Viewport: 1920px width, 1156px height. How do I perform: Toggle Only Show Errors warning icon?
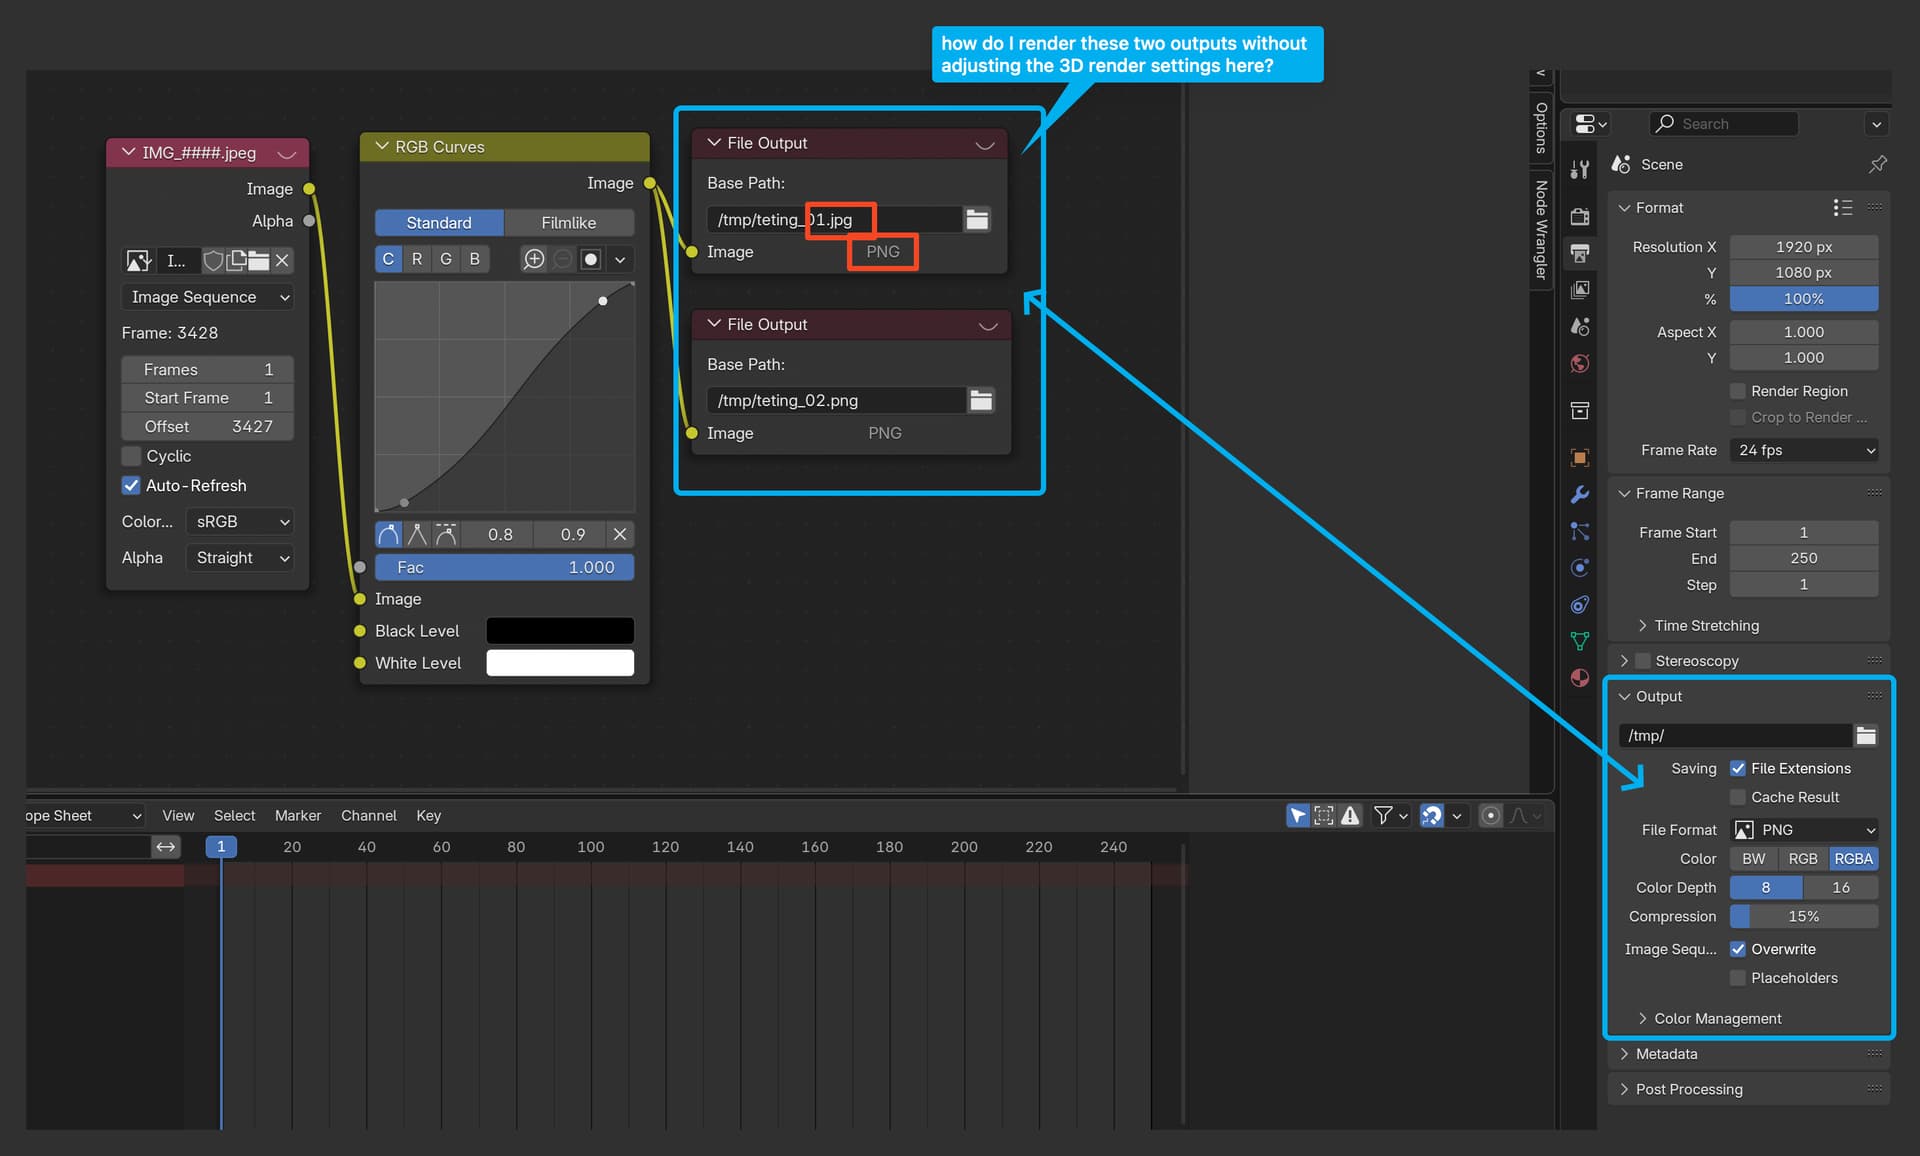point(1351,816)
